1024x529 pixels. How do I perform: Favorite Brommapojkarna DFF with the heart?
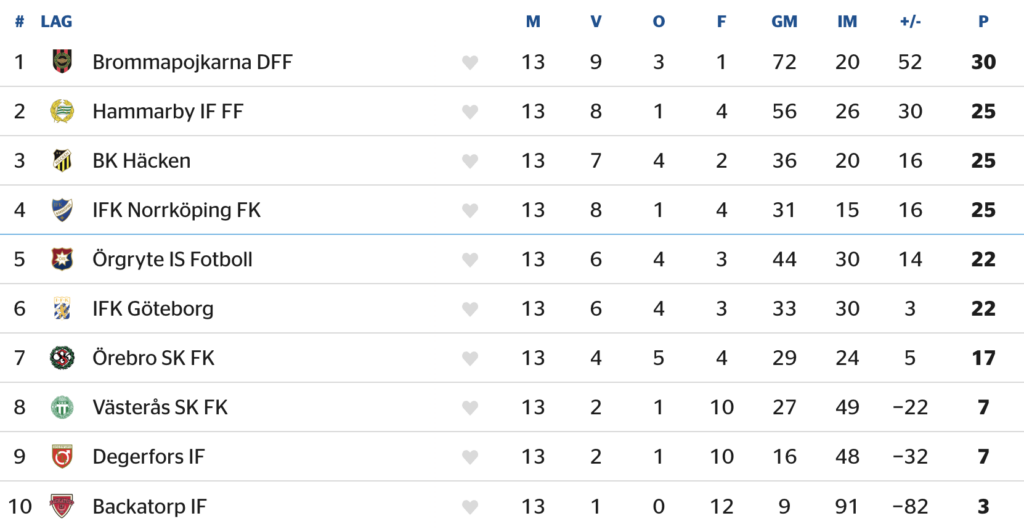(470, 63)
